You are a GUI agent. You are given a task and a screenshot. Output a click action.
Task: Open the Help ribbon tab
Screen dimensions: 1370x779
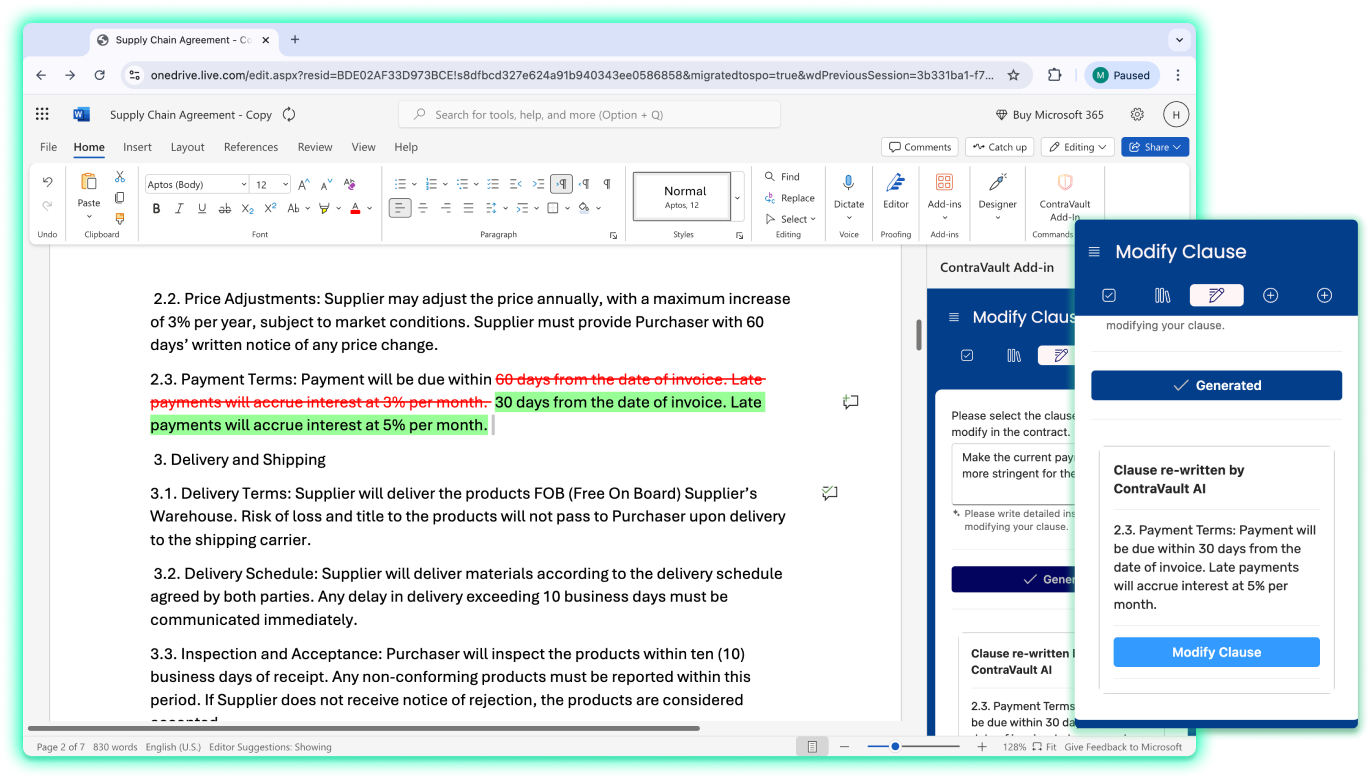click(406, 147)
